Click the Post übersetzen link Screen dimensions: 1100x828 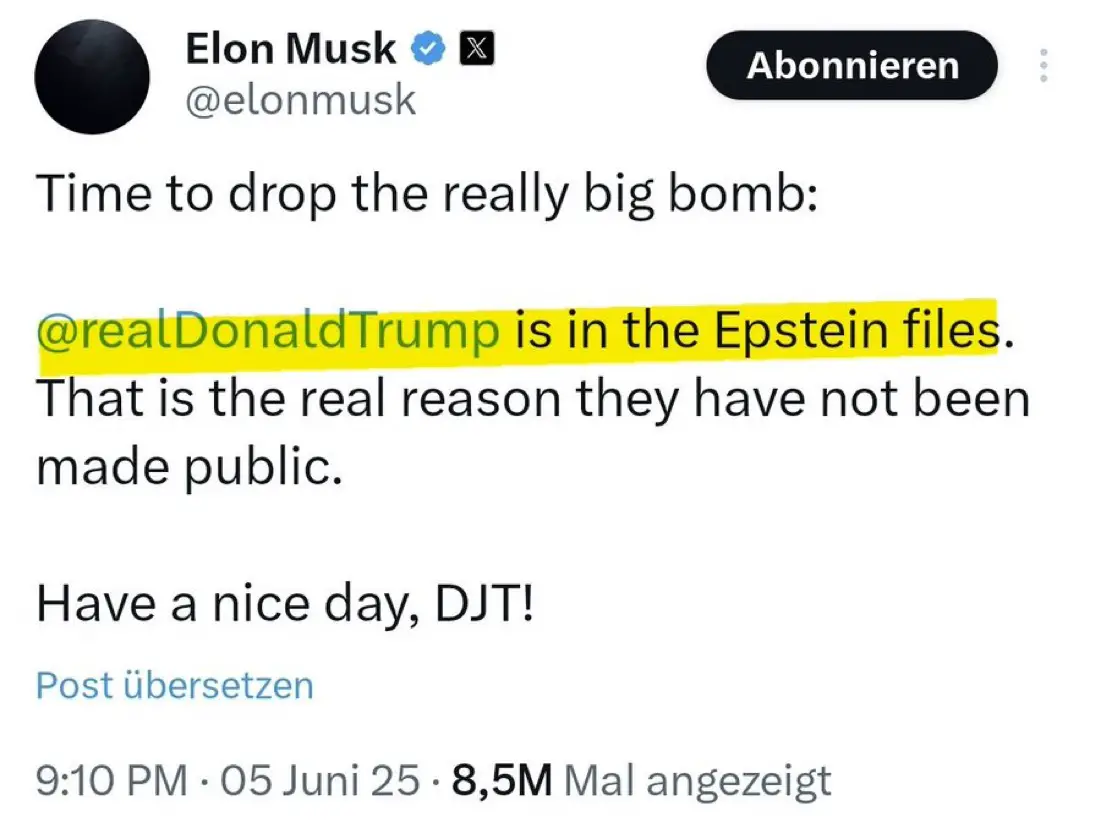[x=173, y=685]
